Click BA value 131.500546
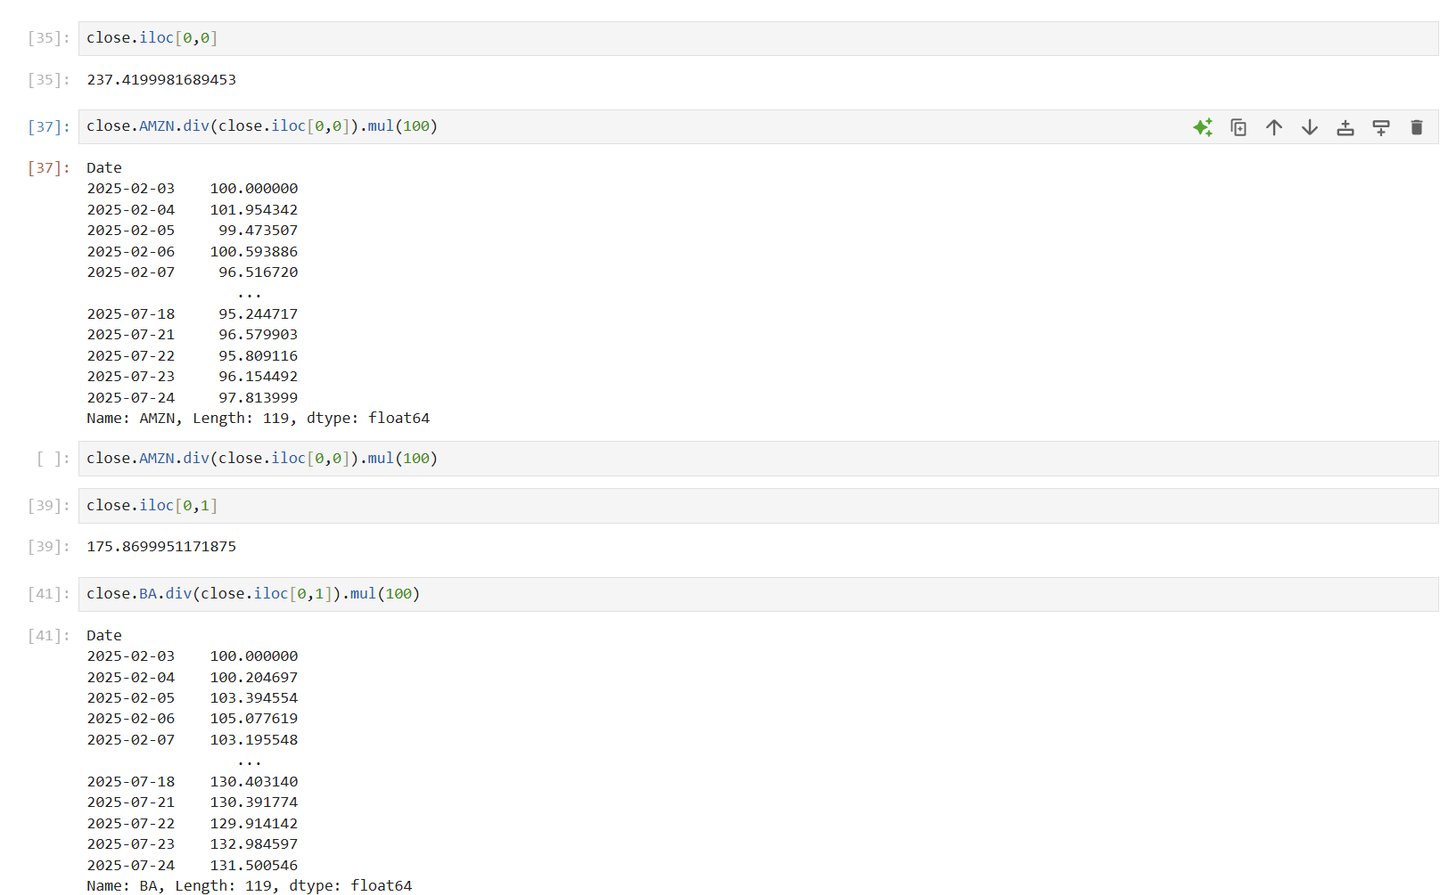This screenshot has width=1440, height=895. (x=254, y=866)
